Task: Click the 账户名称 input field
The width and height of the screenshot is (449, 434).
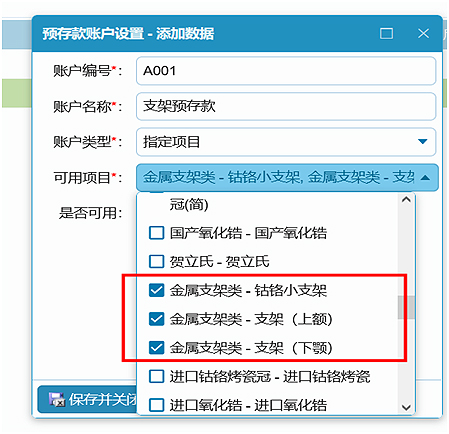Action: (286, 106)
